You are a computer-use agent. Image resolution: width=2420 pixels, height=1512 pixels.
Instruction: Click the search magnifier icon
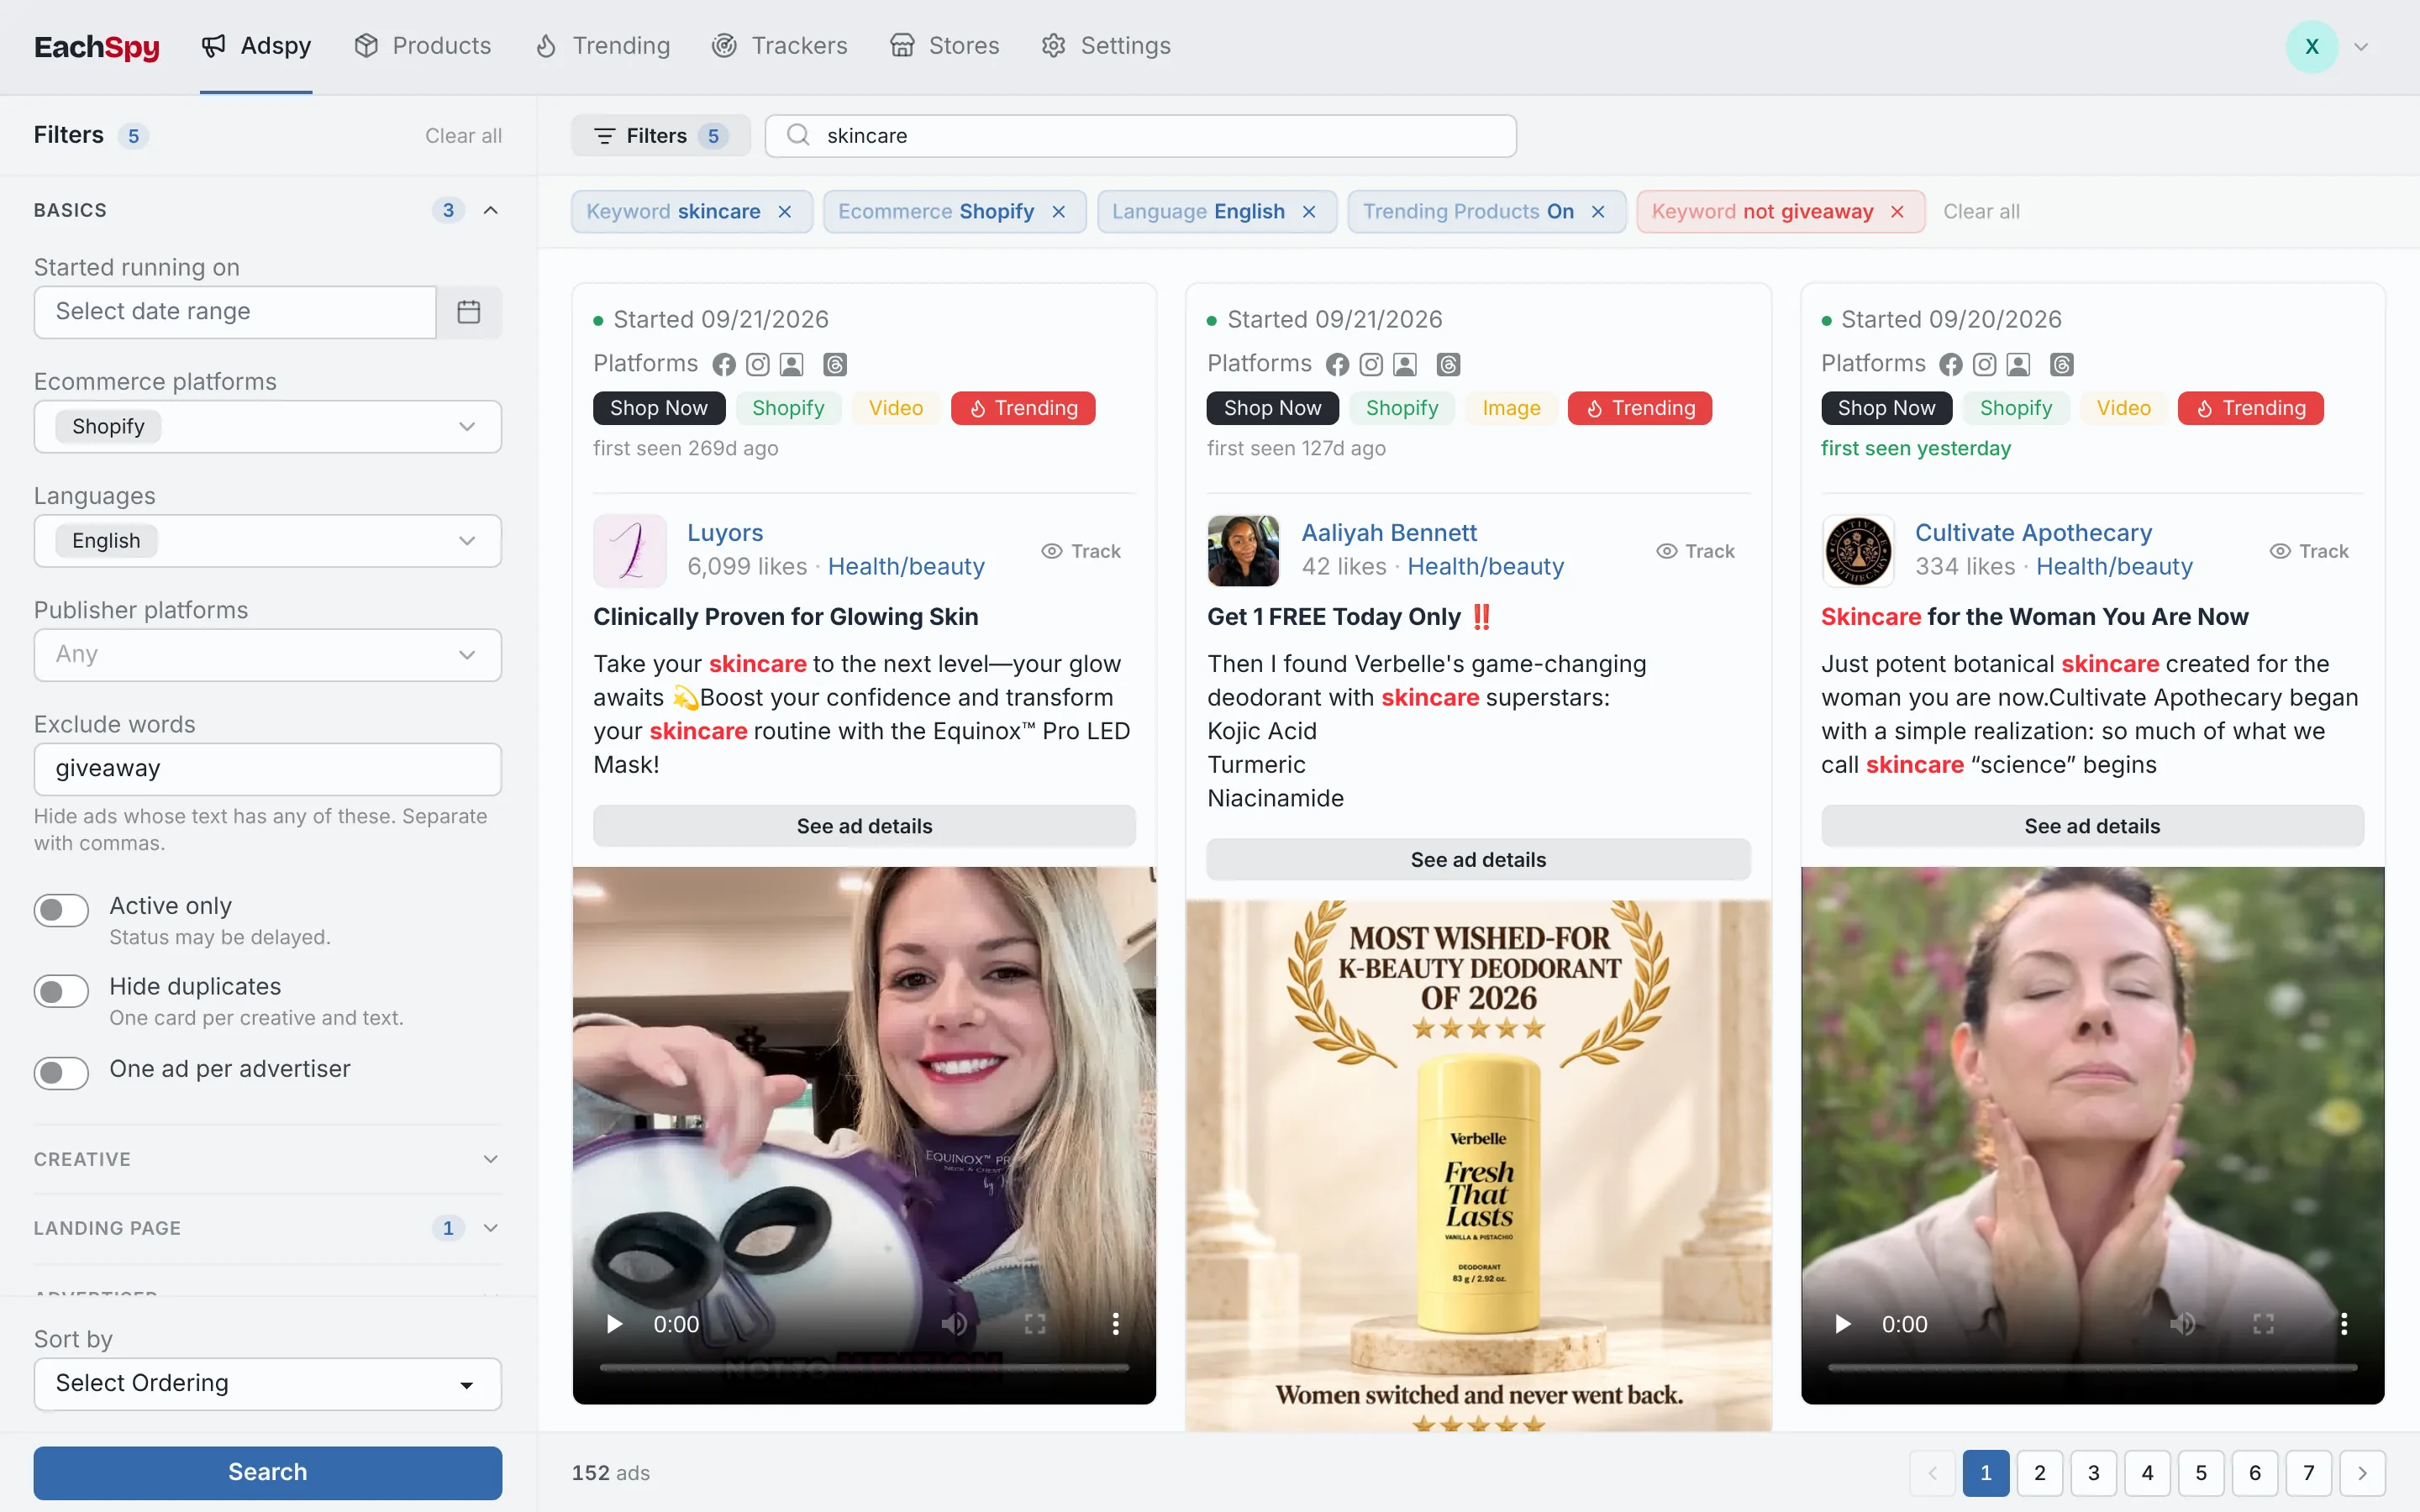[x=798, y=135]
